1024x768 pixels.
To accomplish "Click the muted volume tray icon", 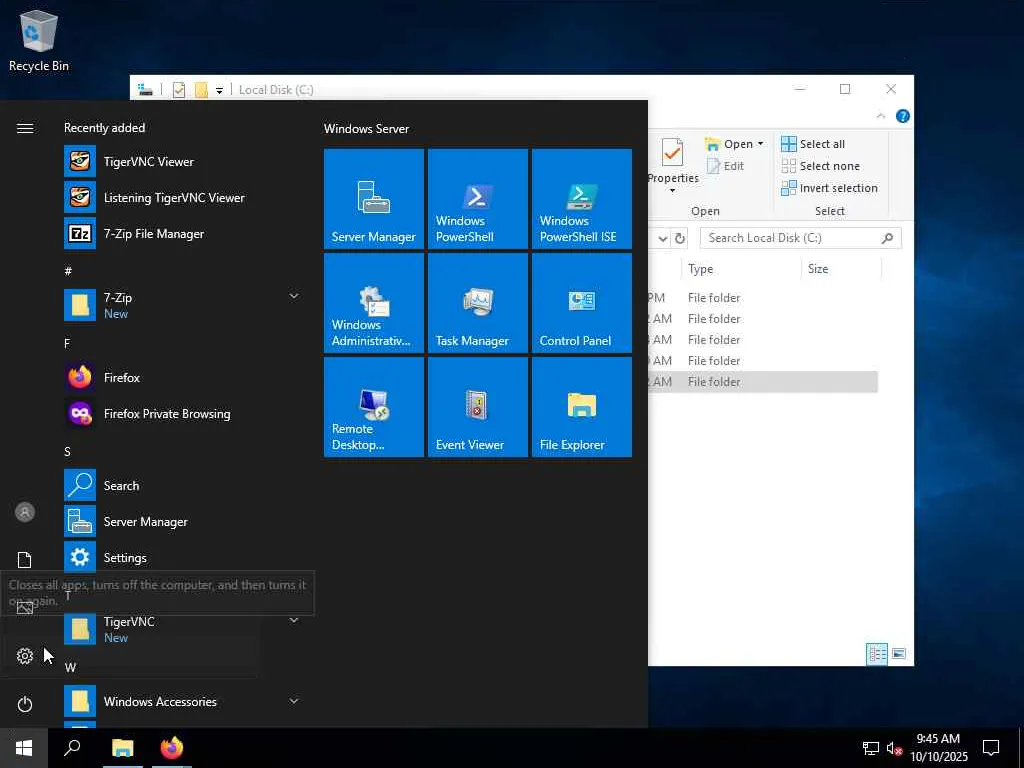I will (894, 748).
